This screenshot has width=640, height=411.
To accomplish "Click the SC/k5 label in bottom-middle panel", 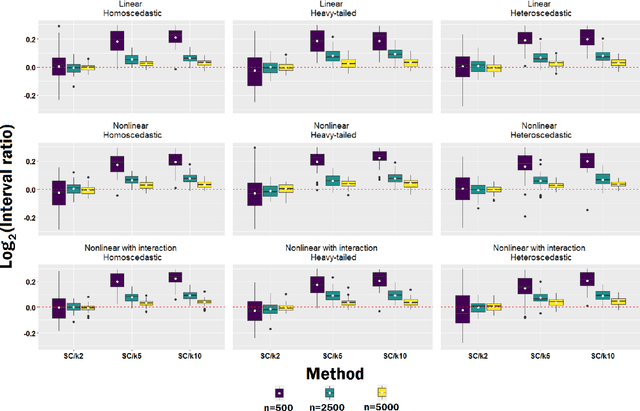I will tap(334, 355).
